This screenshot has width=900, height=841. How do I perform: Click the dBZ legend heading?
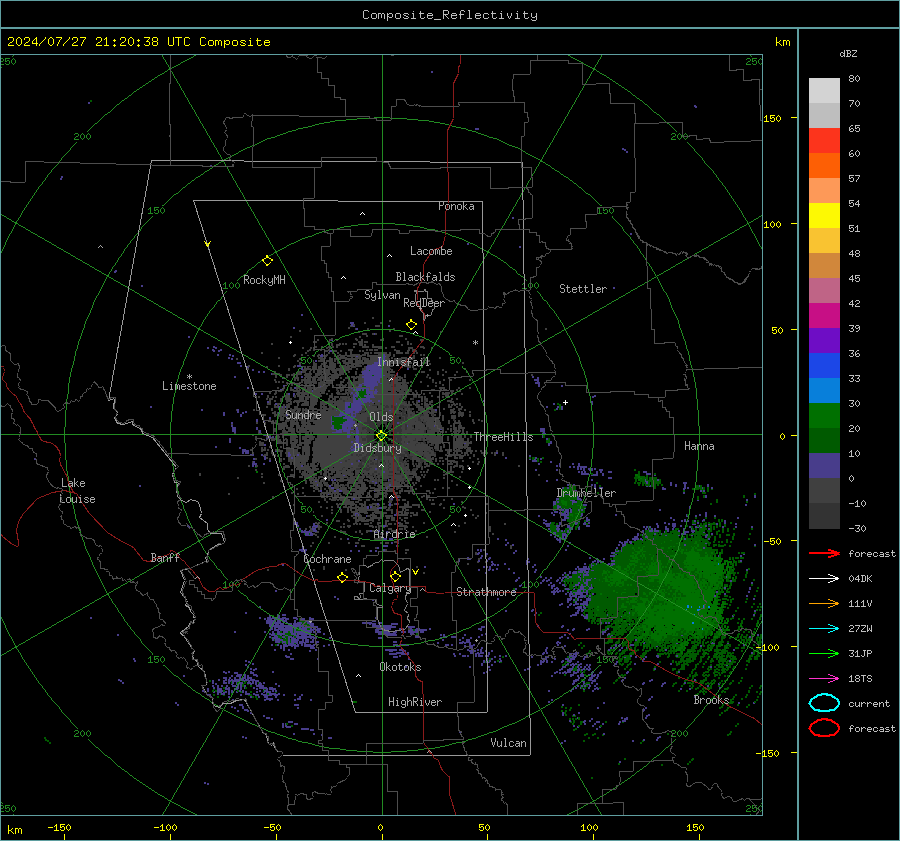[x=848, y=53]
